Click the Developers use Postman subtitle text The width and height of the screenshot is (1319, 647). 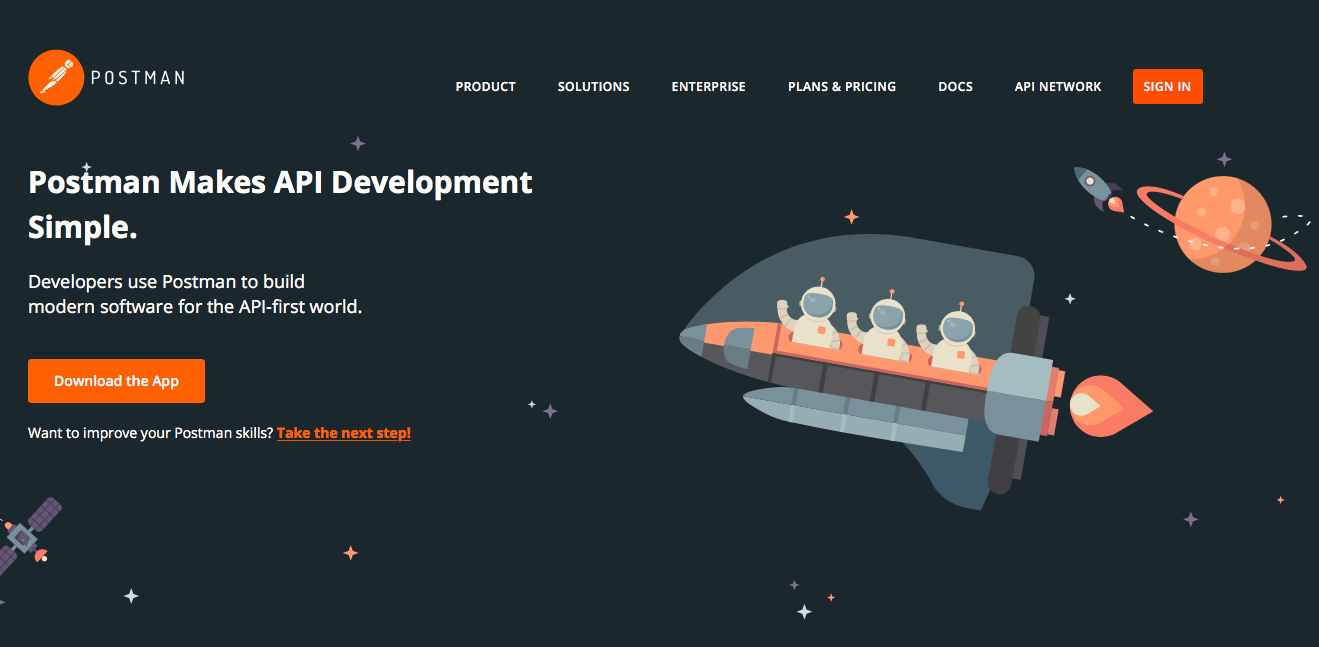(x=195, y=294)
